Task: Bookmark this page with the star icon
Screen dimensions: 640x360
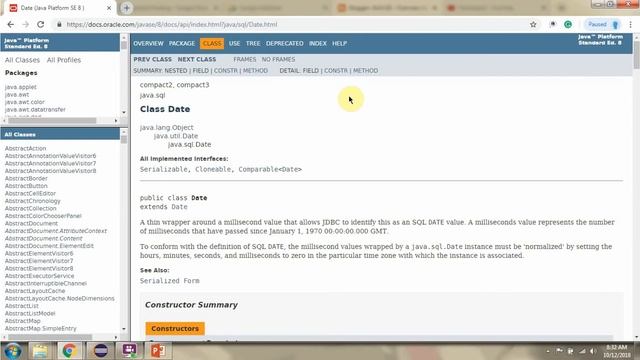Action: (533, 24)
